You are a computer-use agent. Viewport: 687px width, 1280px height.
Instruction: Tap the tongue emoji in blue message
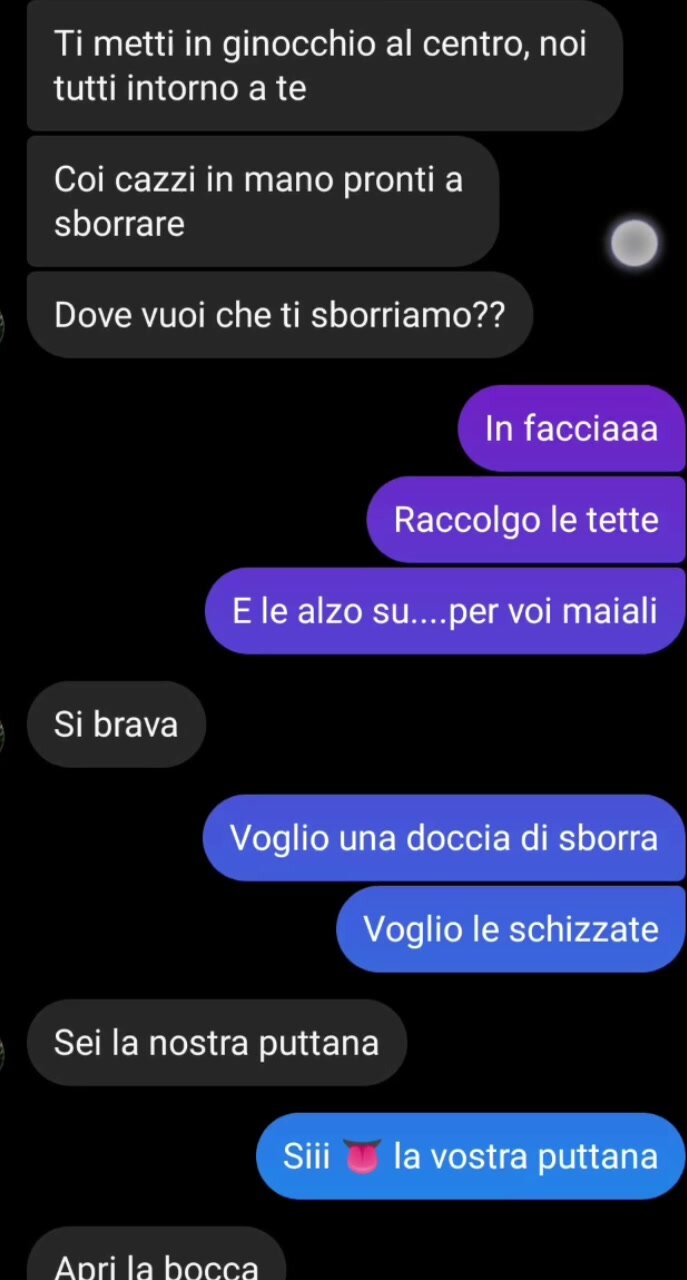[362, 1157]
